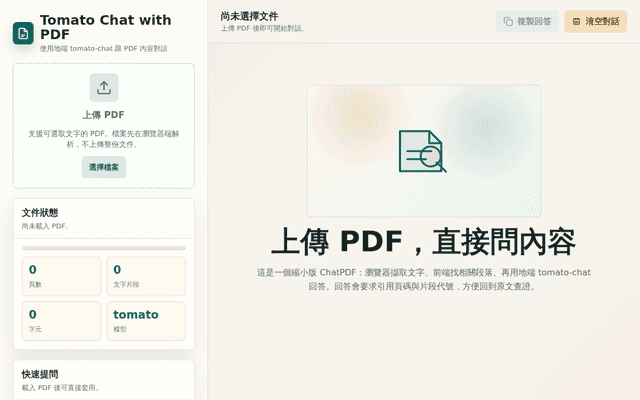Click the trash icon in 清空對話 button
The image size is (640, 400).
click(x=576, y=21)
